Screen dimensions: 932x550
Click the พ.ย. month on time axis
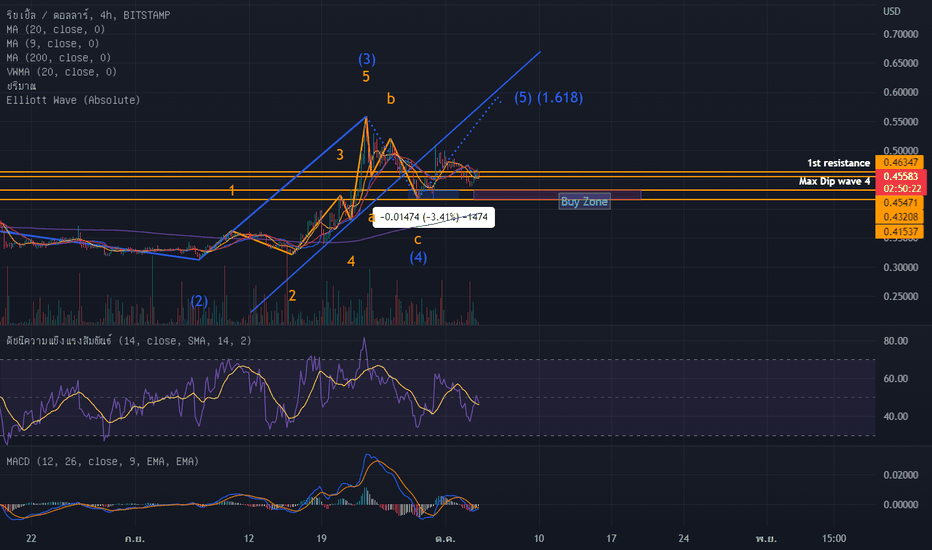pos(766,539)
